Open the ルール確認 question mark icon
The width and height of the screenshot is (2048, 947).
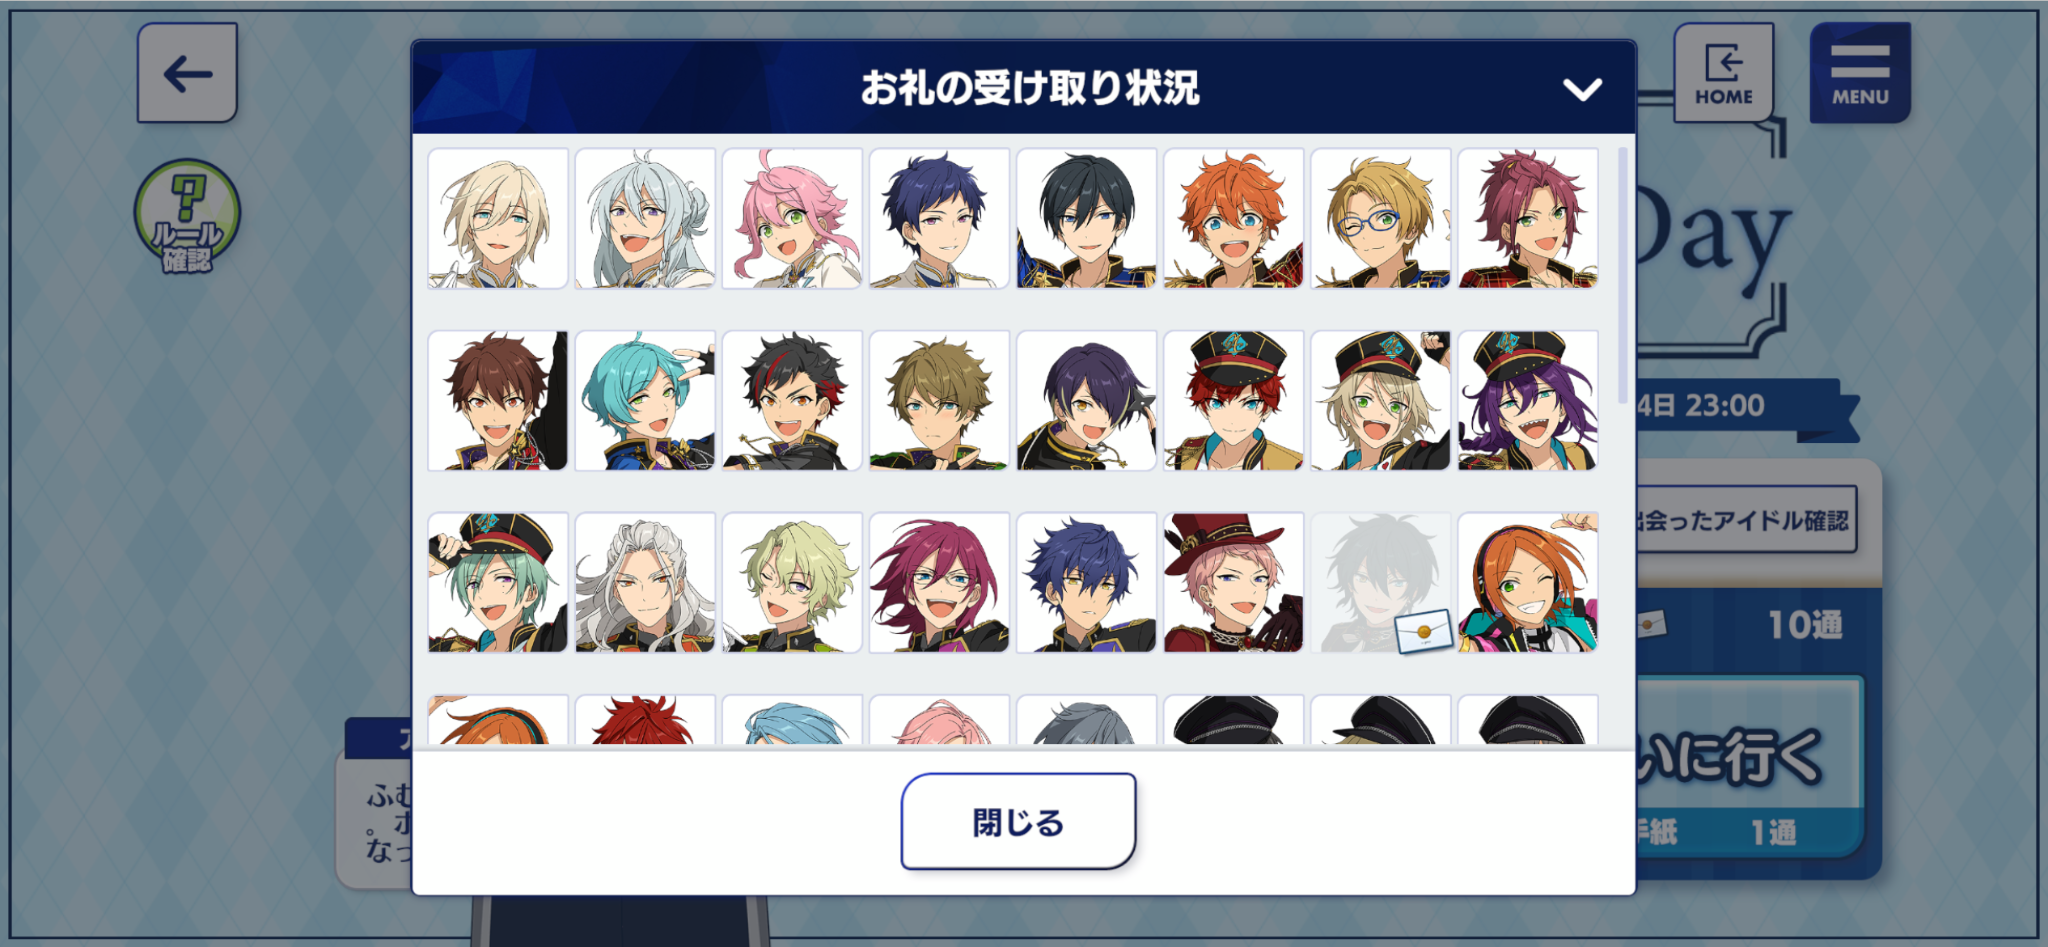pos(187,217)
